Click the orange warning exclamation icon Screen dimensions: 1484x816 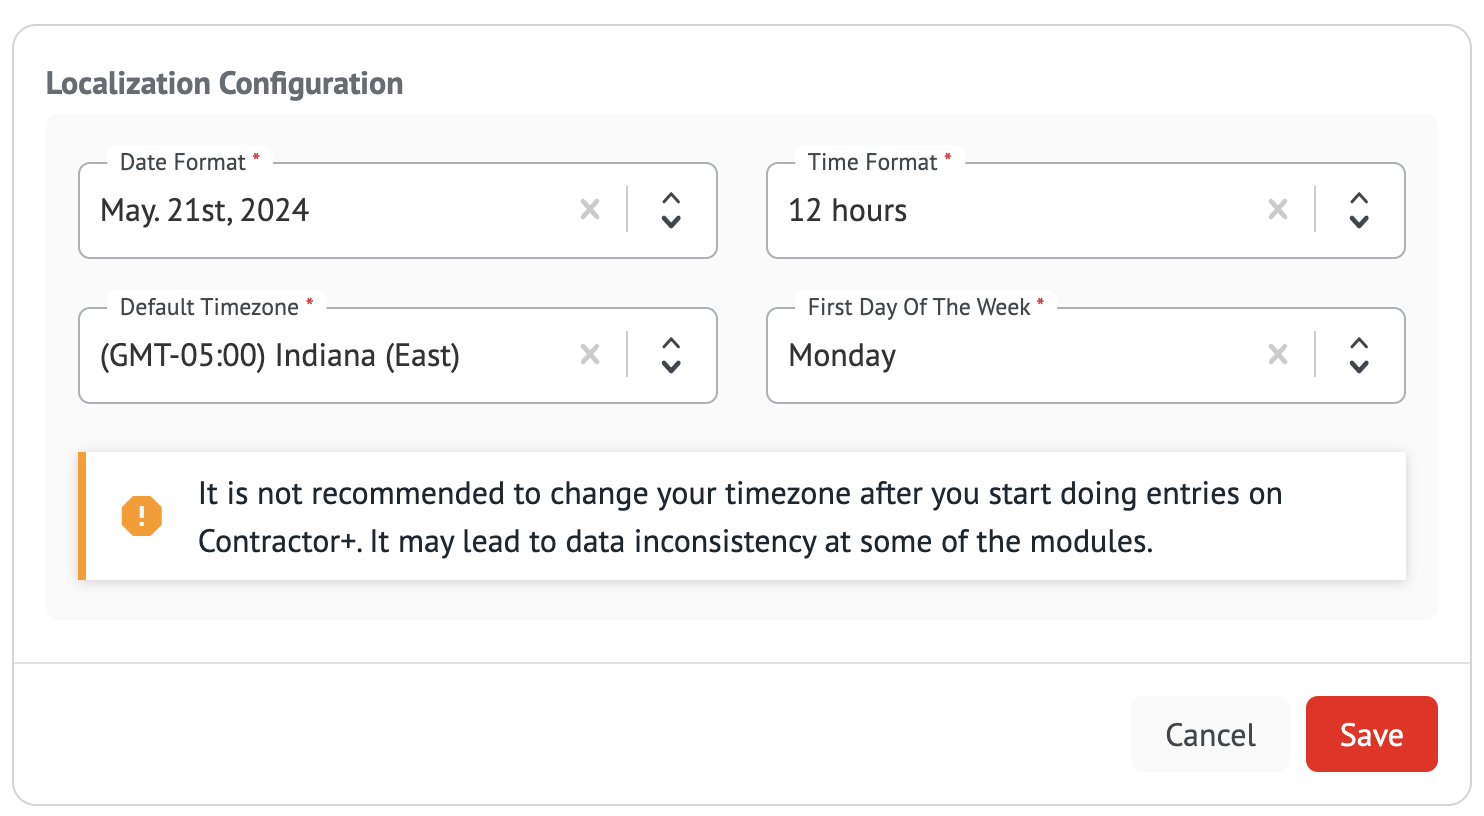point(142,516)
